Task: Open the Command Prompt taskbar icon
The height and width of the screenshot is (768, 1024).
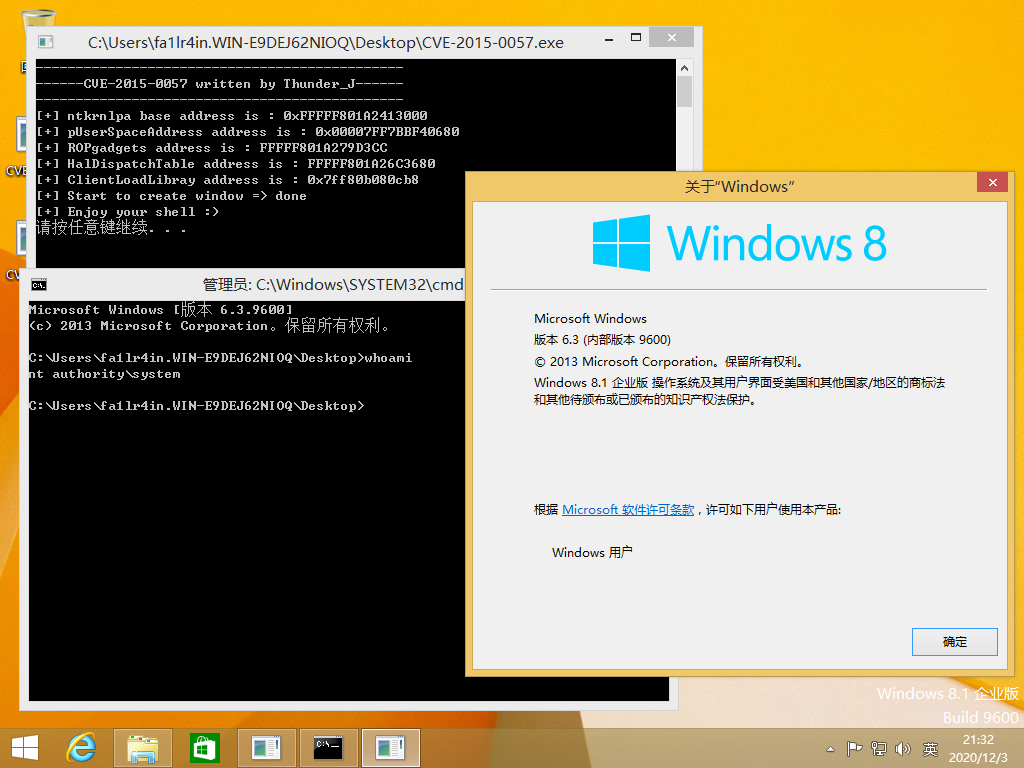Action: [328, 747]
